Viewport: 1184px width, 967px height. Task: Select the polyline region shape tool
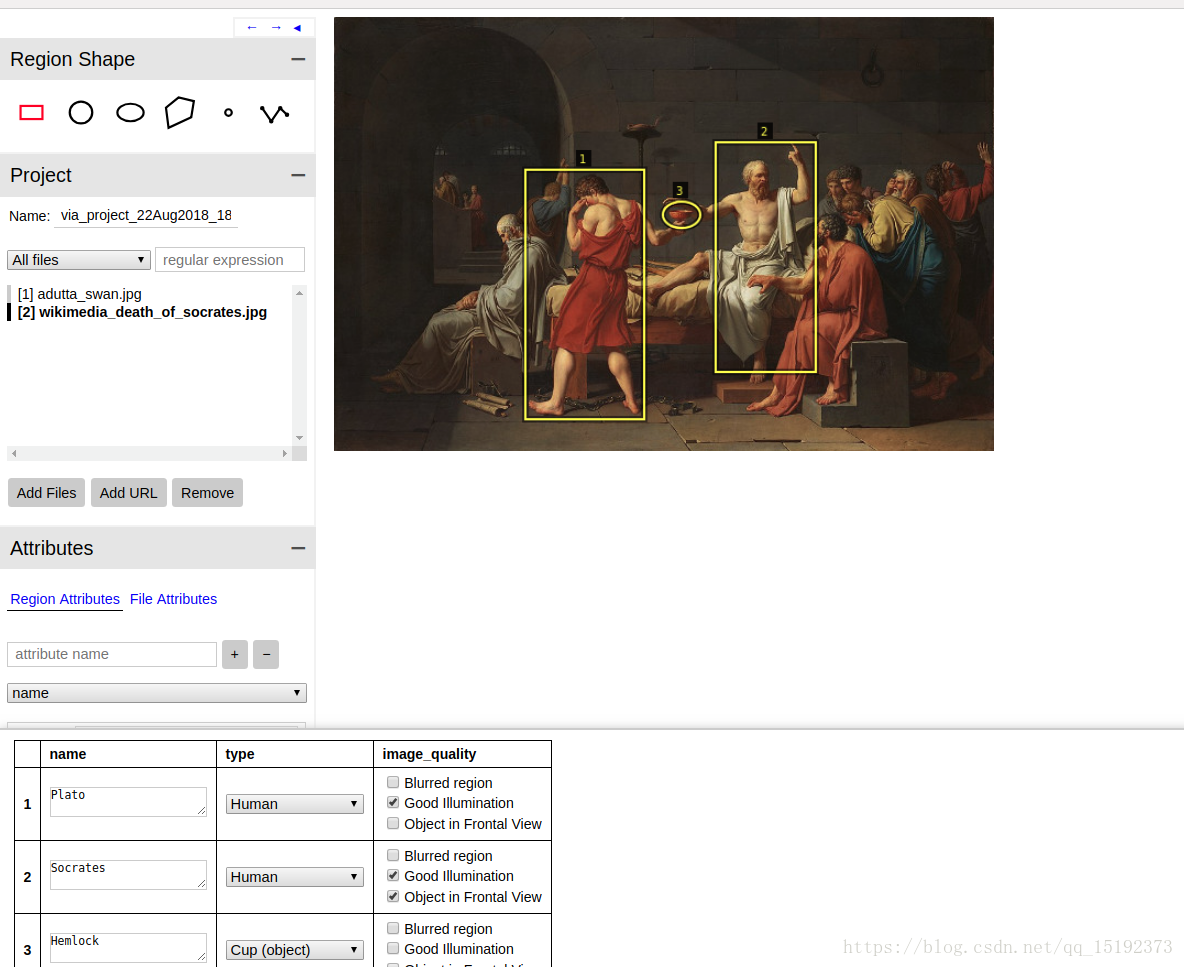[274, 113]
